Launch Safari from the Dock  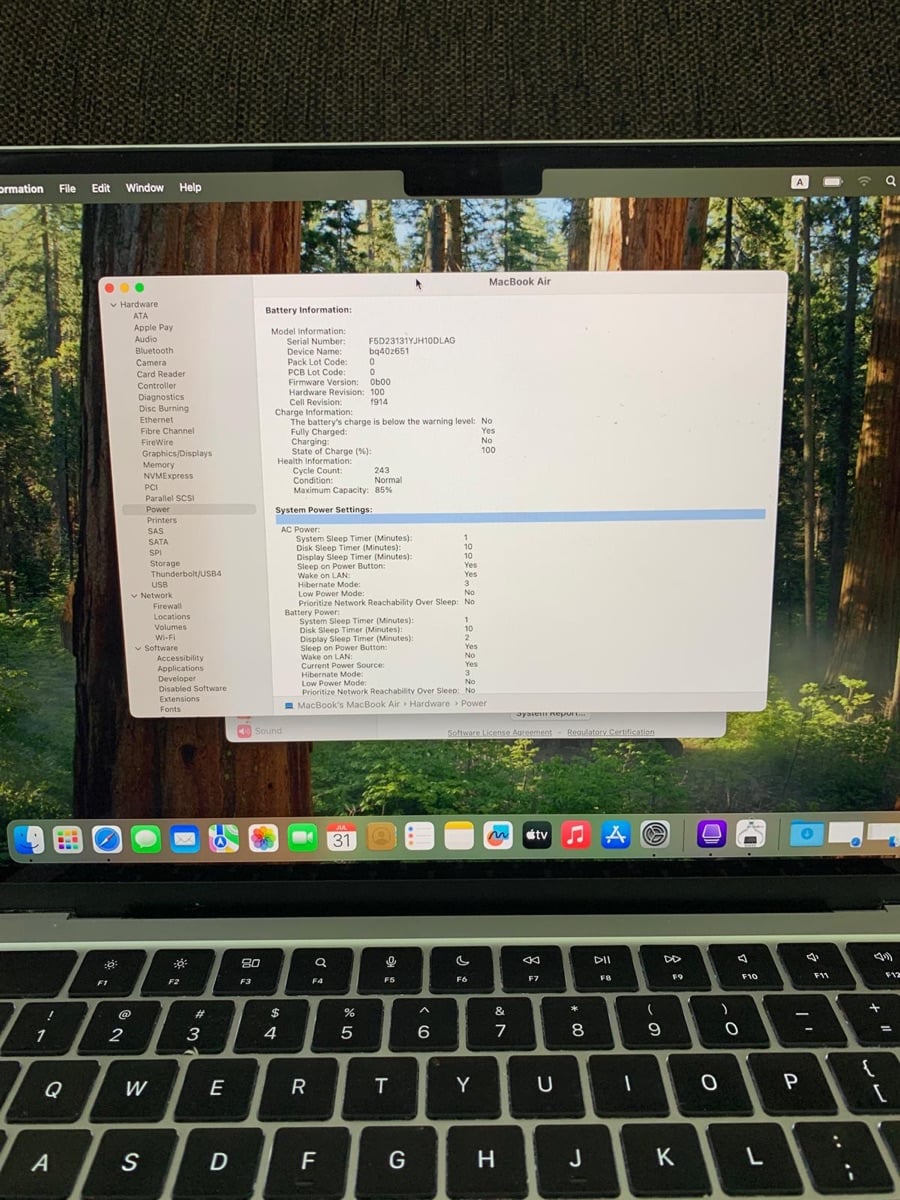[x=107, y=839]
